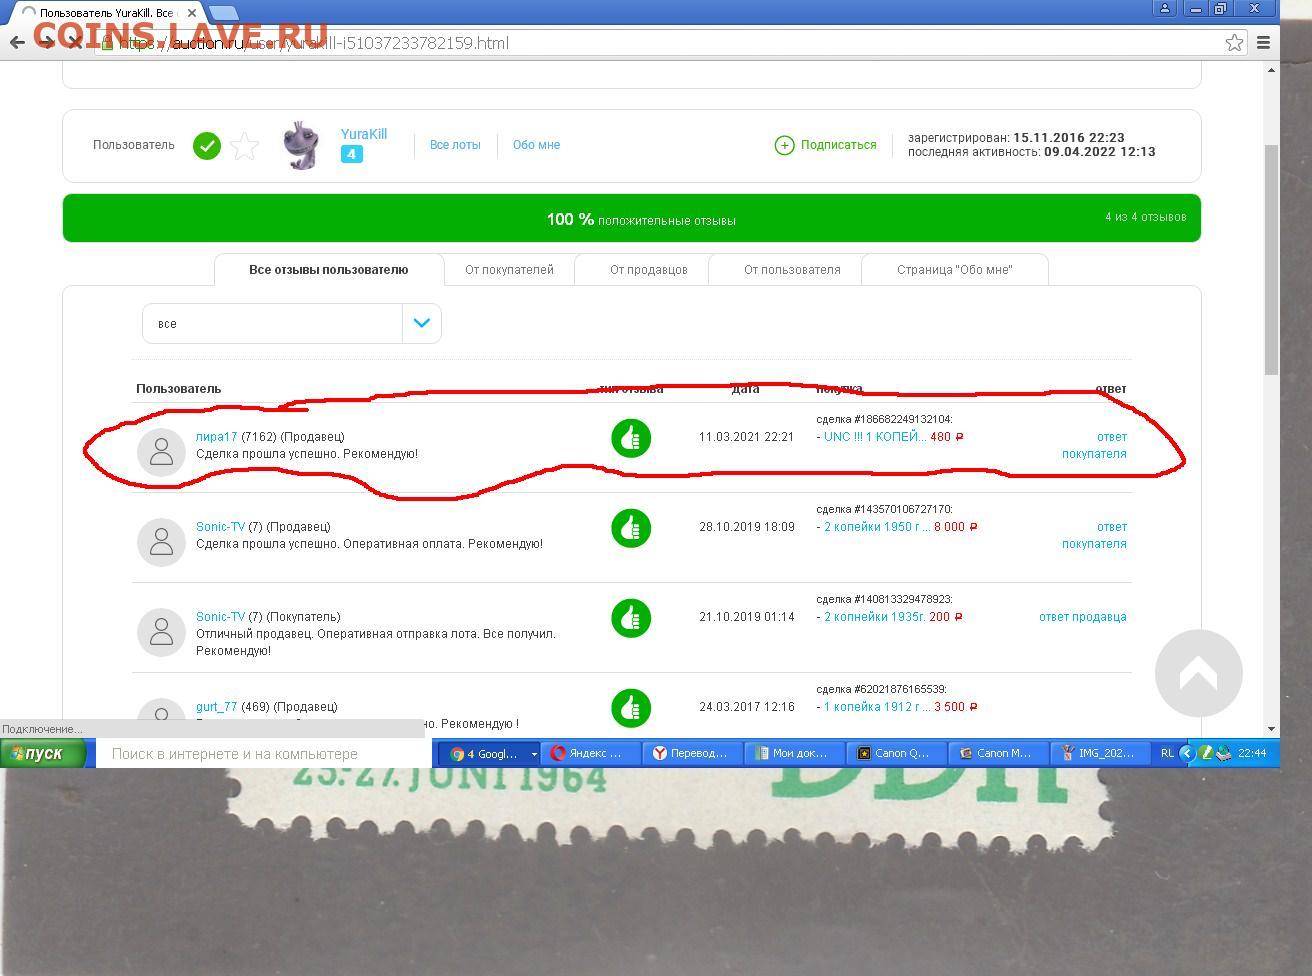
Task: Click 'ответ продавца' link
Action: click(1082, 617)
